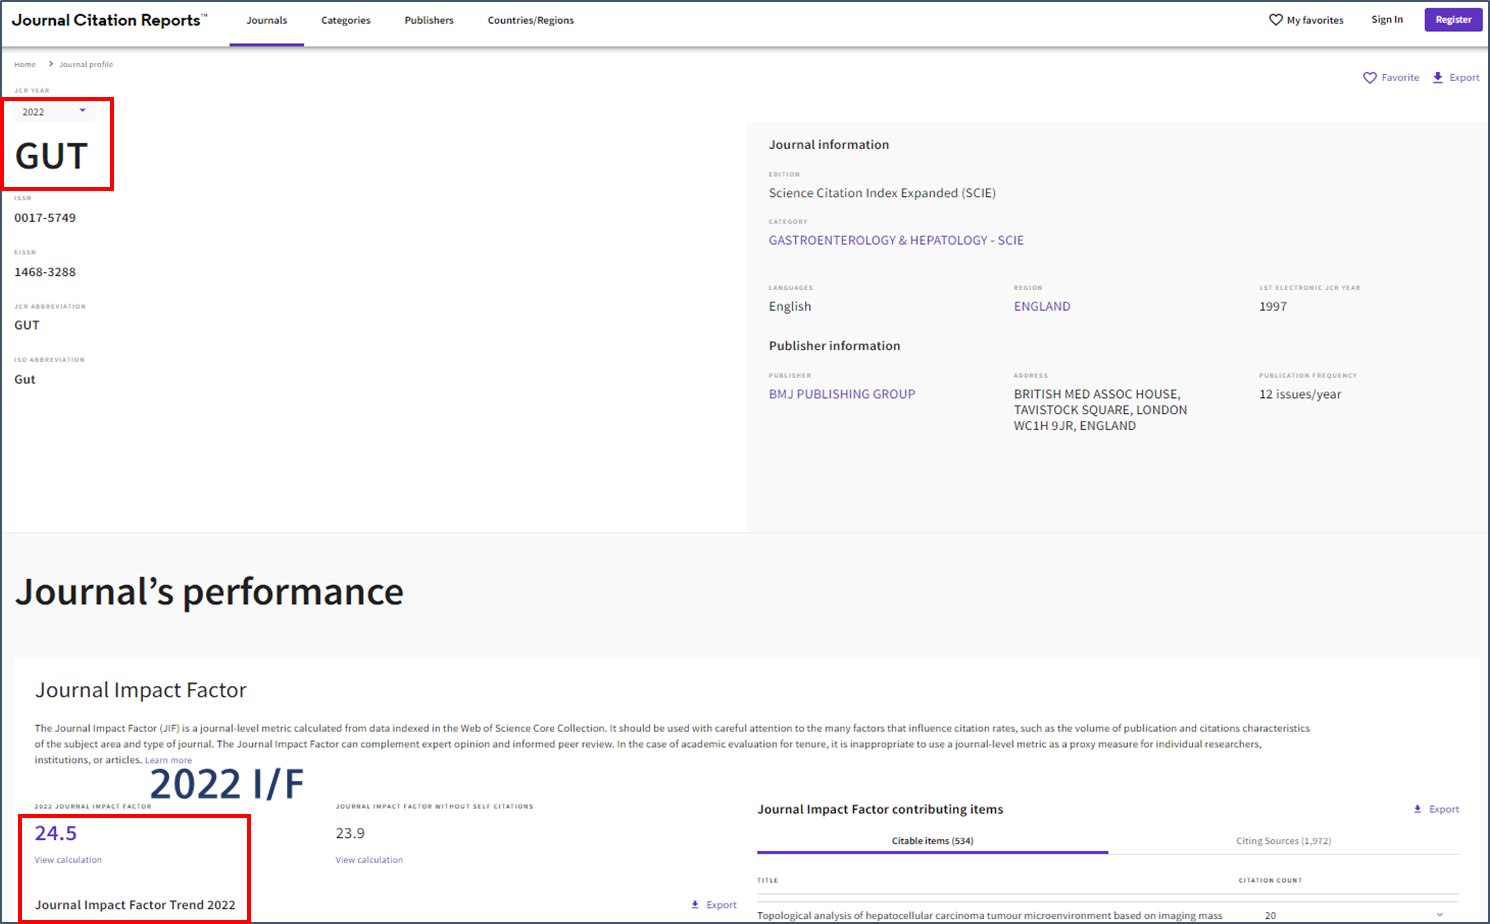Go to Home breadcrumb
The width and height of the screenshot is (1490, 924).
25,64
